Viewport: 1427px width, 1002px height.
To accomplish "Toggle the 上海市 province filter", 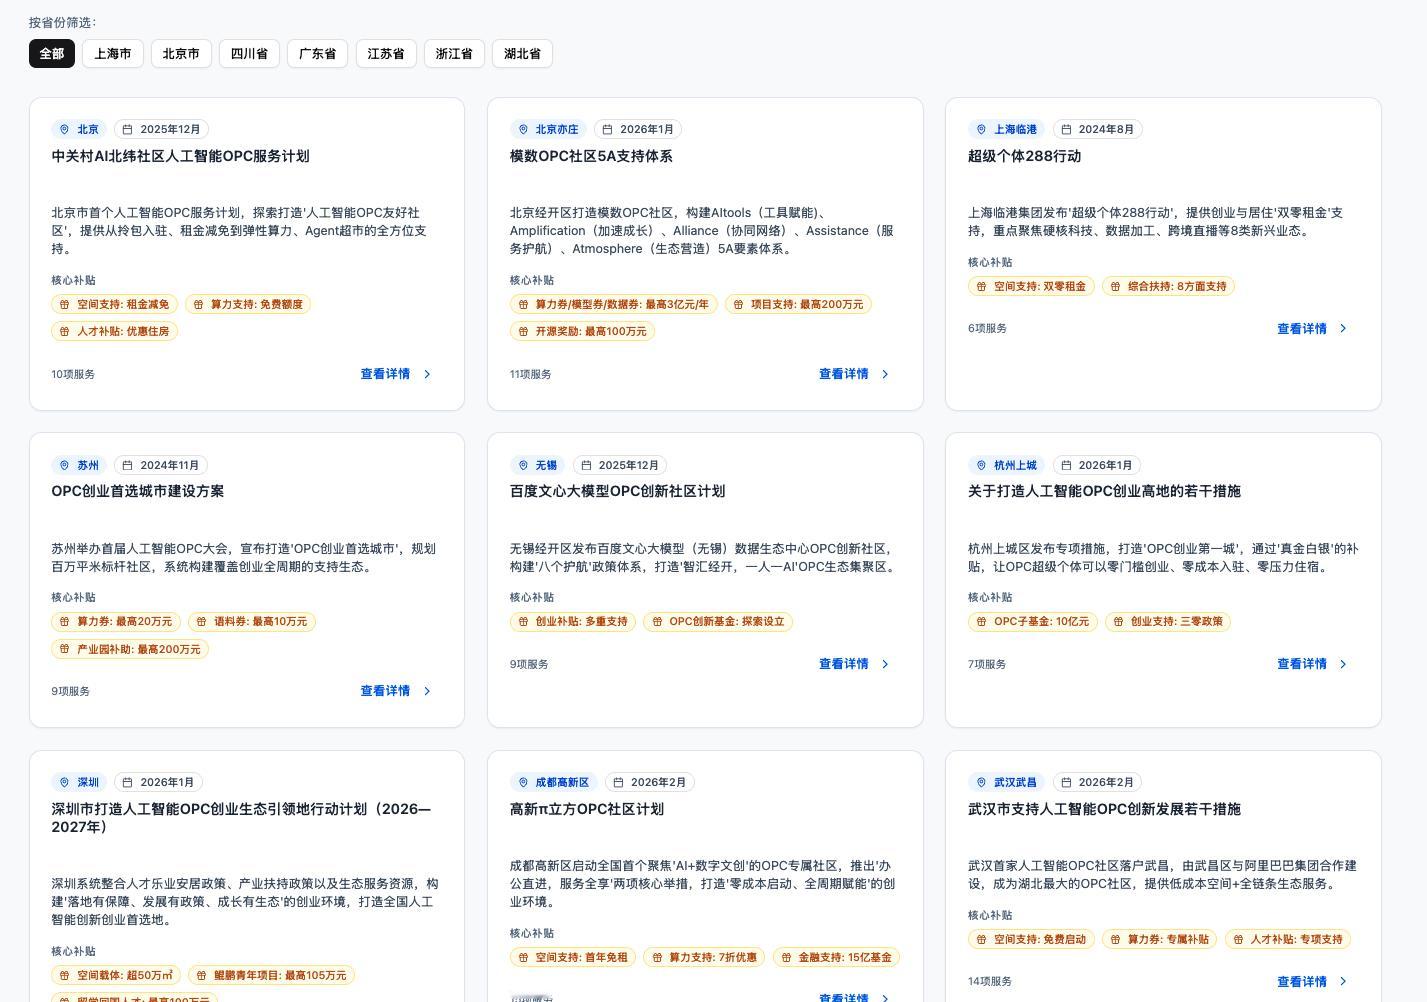I will [x=112, y=53].
